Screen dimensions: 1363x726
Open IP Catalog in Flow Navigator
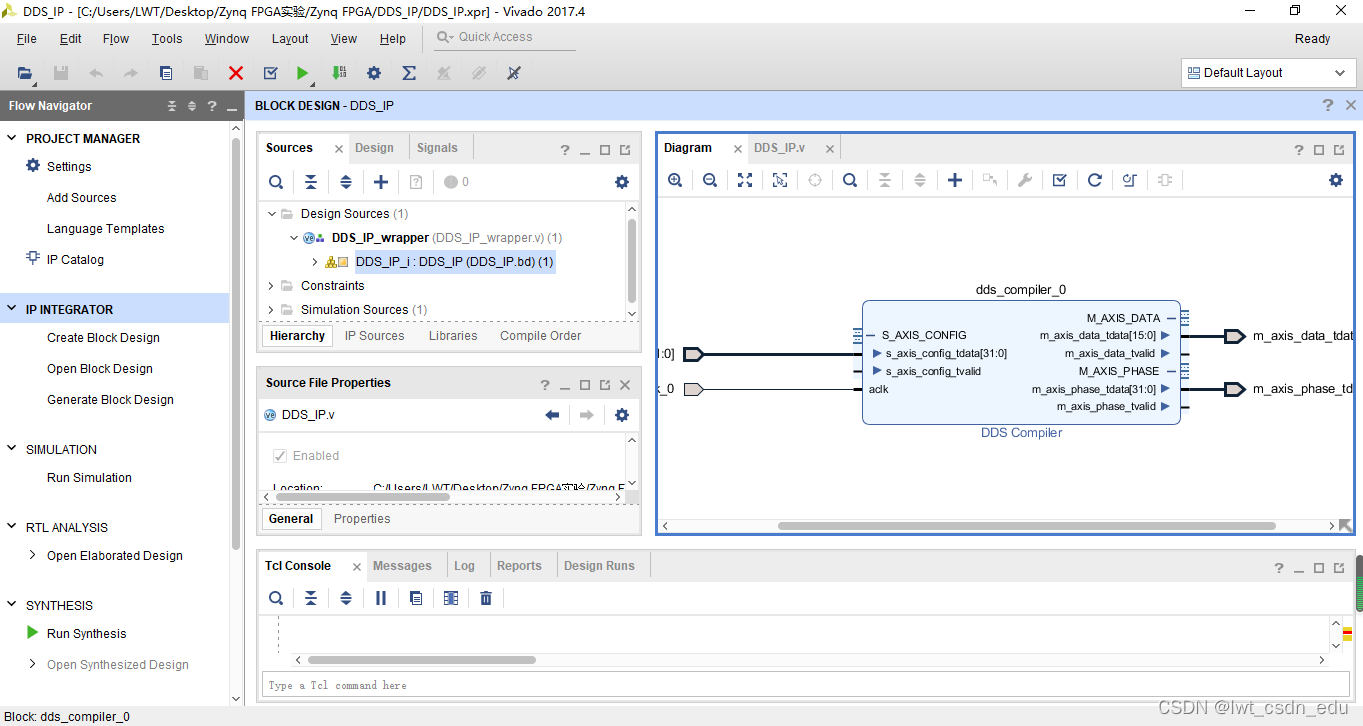pyautogui.click(x=75, y=260)
